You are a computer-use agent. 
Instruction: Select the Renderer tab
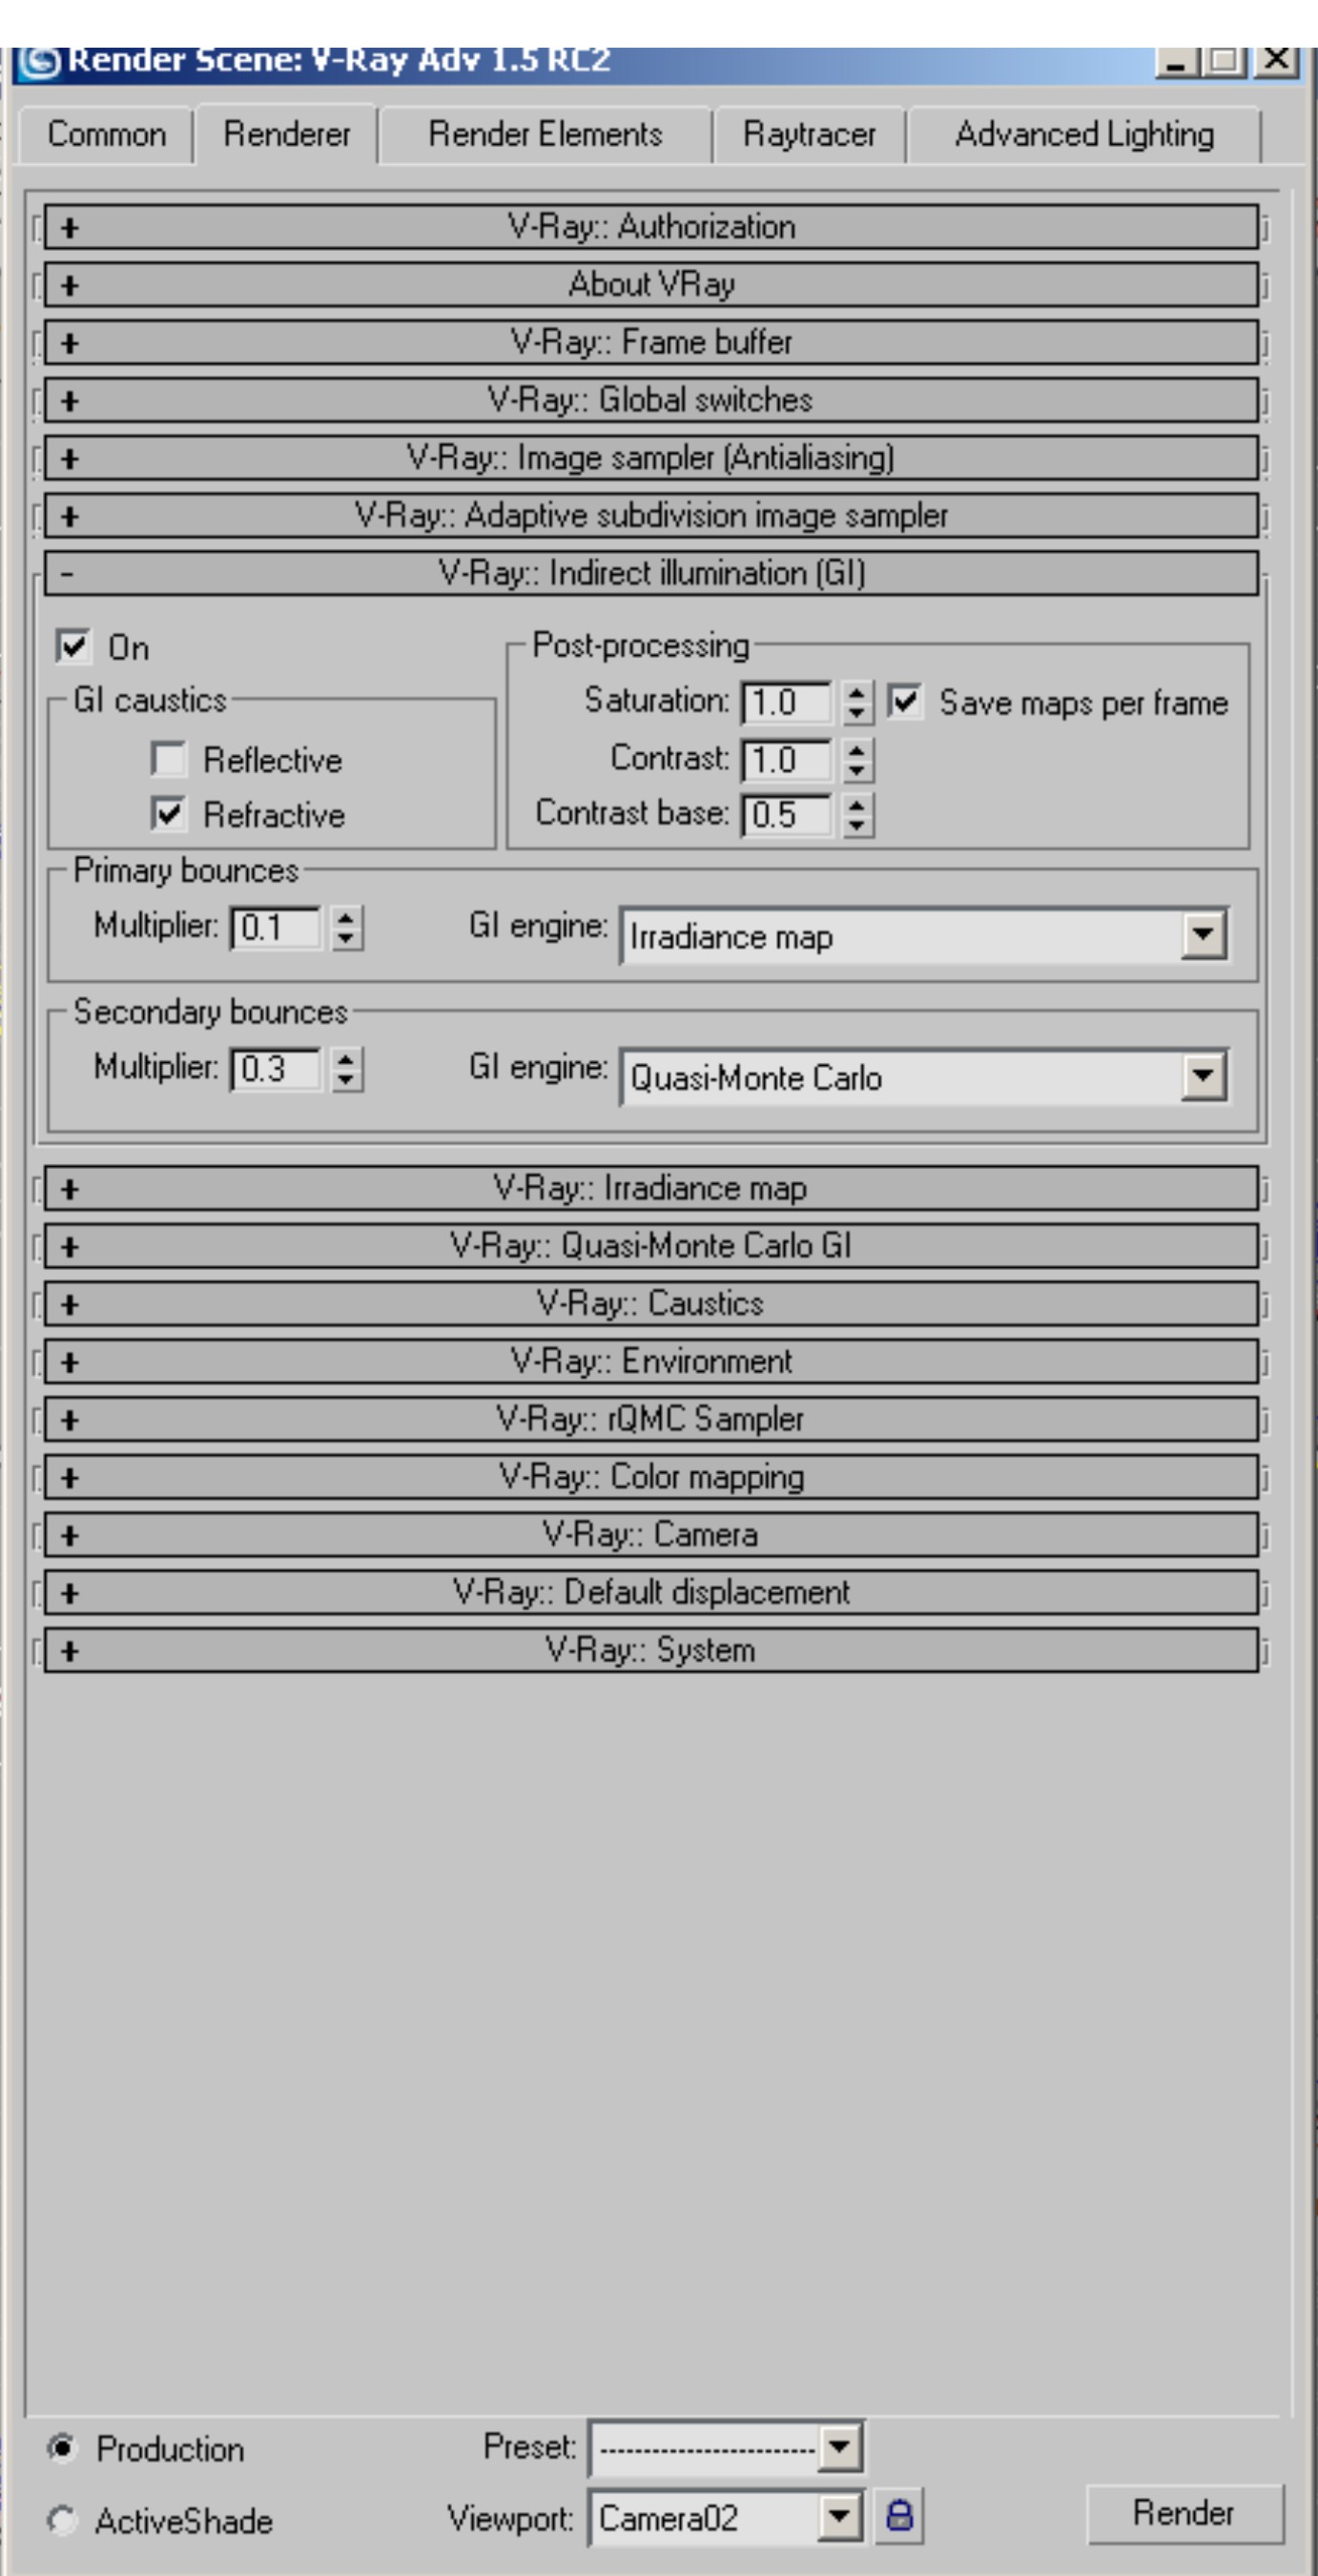pos(287,134)
